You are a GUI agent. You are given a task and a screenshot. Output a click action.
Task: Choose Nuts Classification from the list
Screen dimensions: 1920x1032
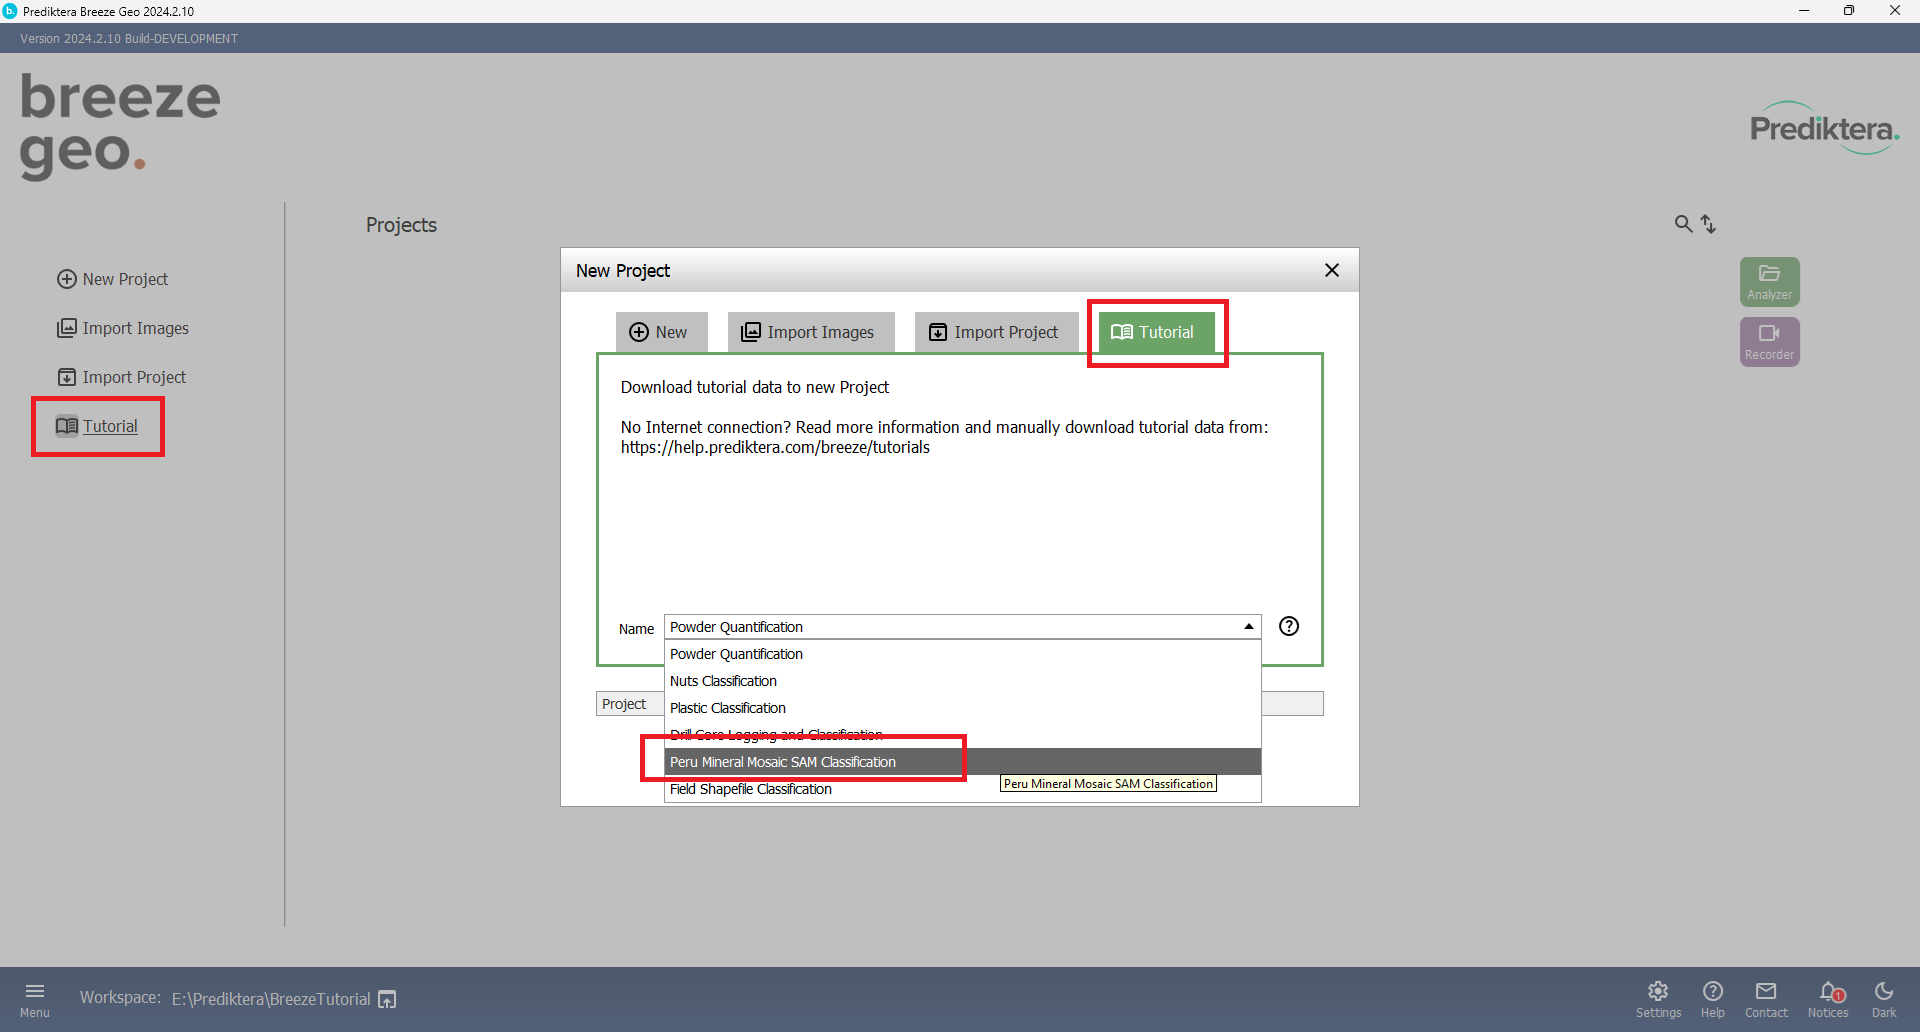[x=723, y=681]
